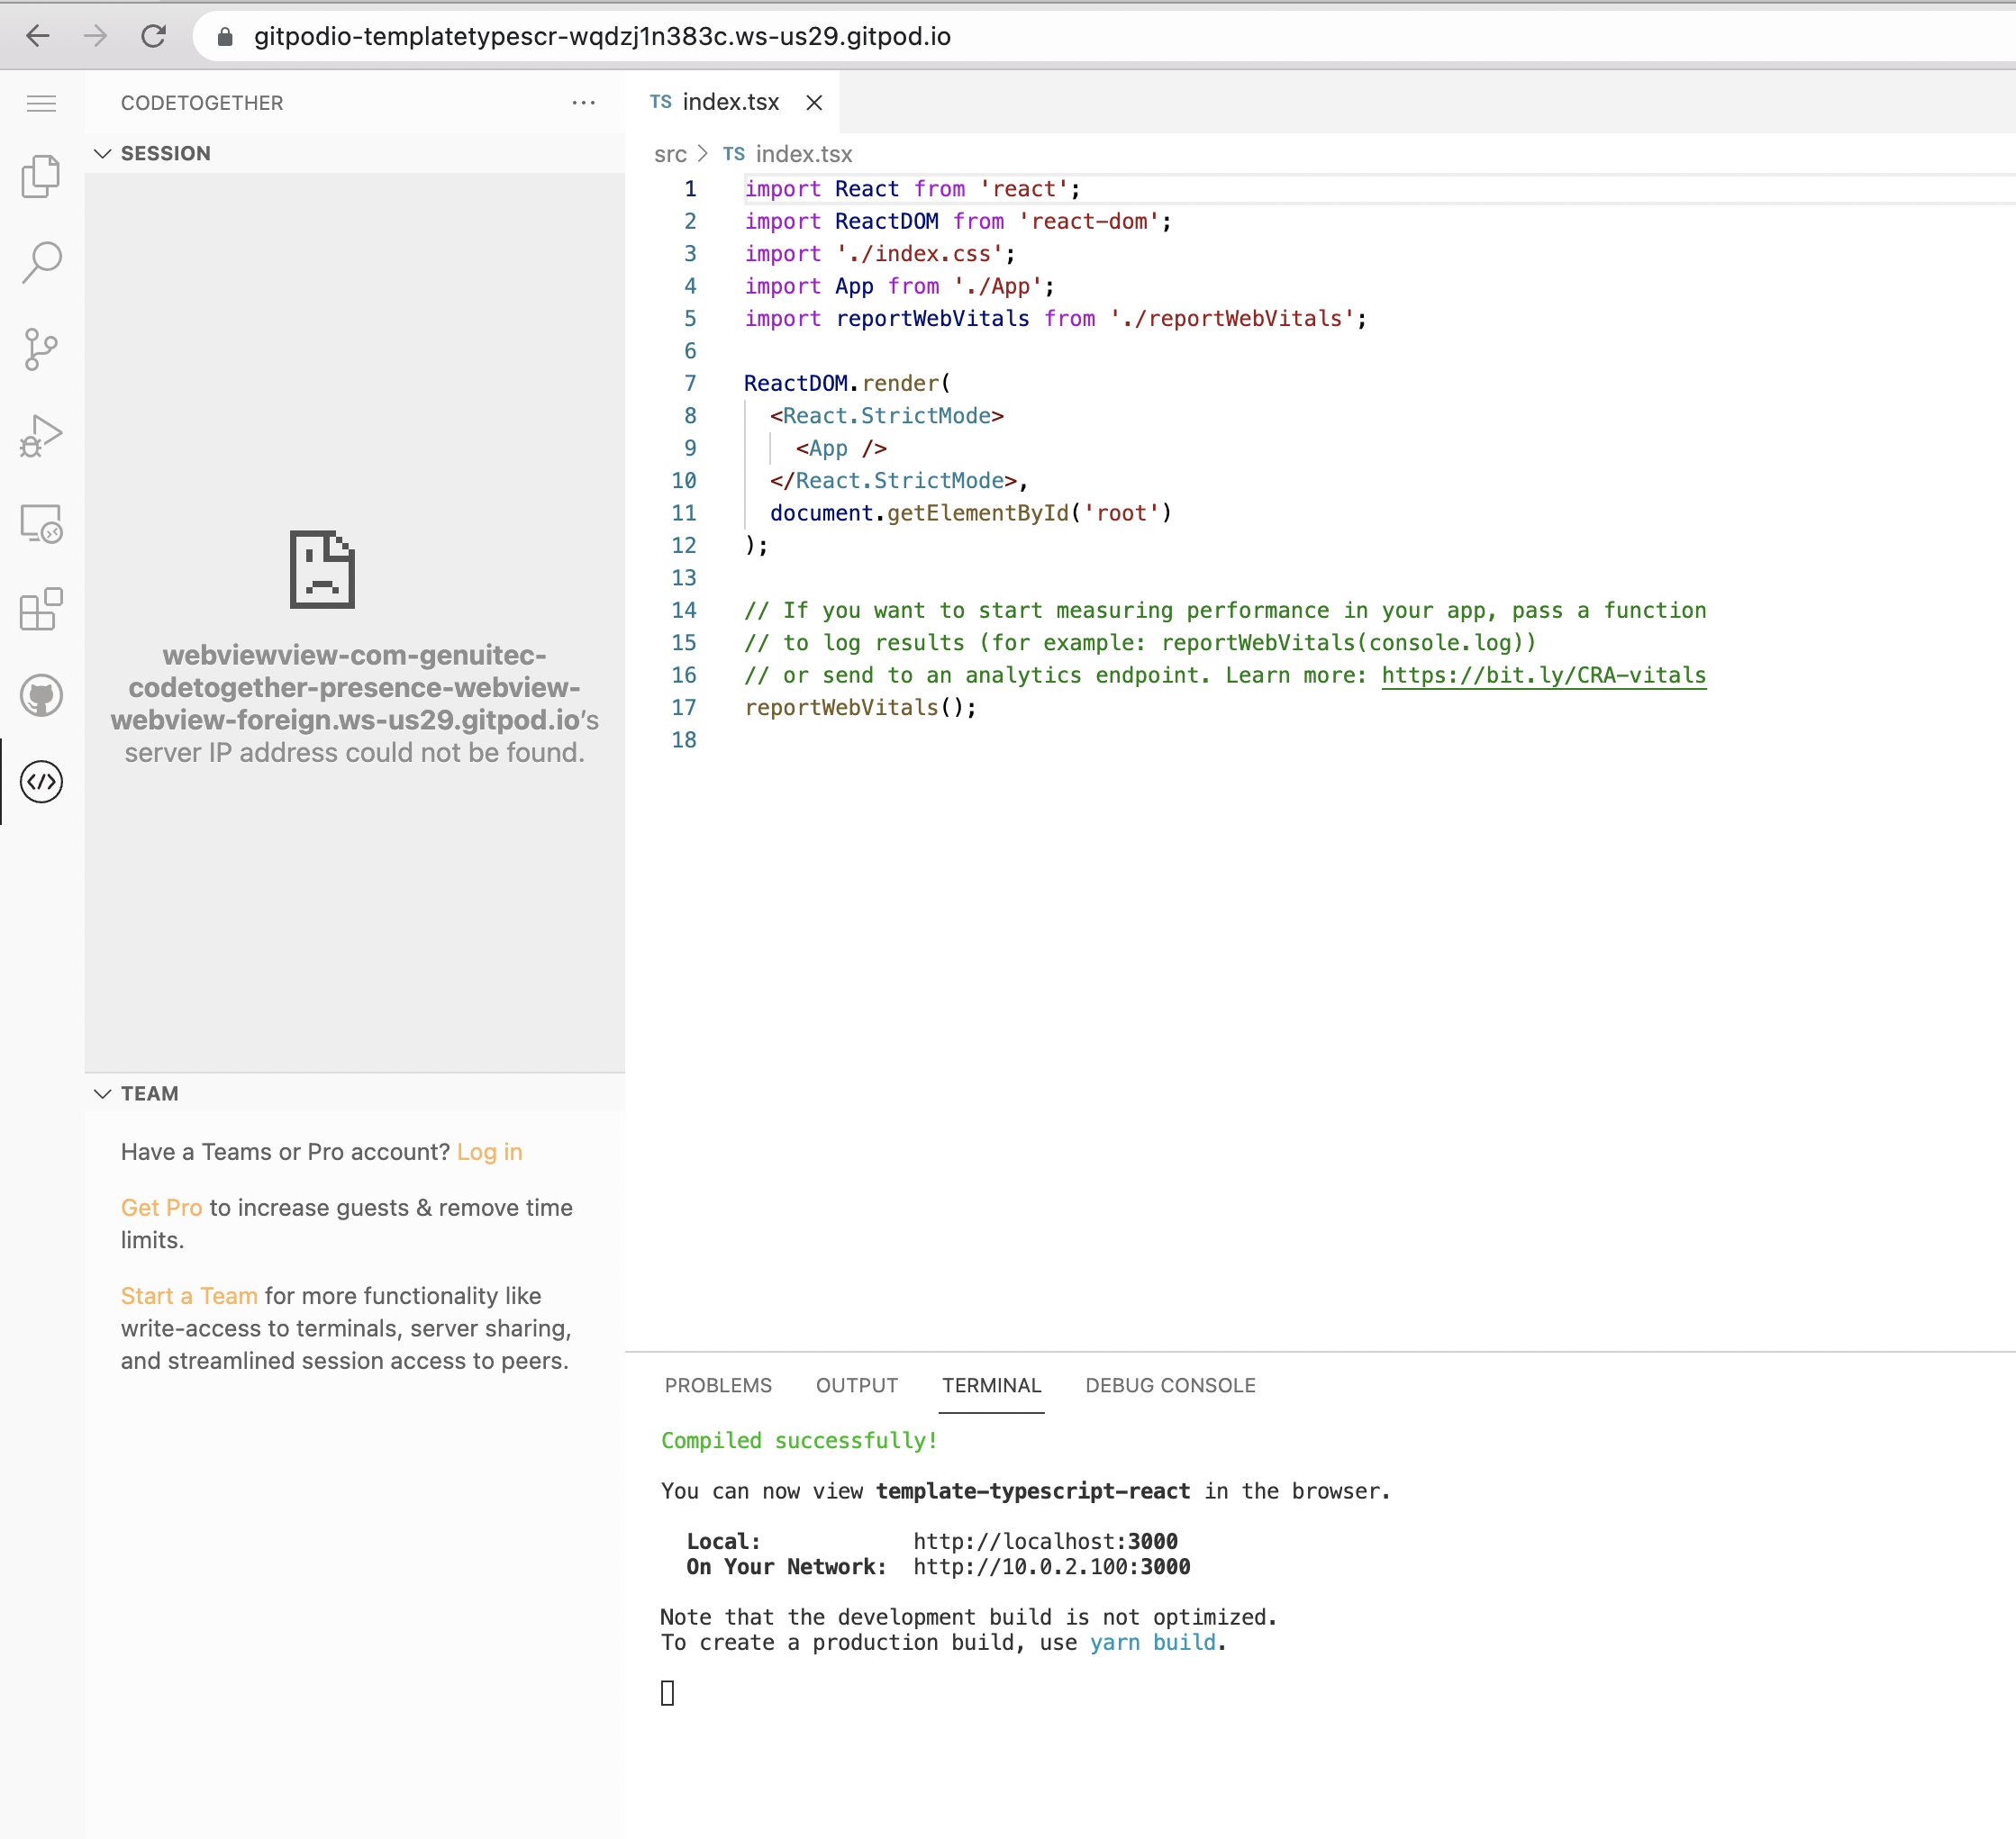Switch to the PROBLEMS tab
Screen dimensions: 2016x1839
(x=718, y=1385)
